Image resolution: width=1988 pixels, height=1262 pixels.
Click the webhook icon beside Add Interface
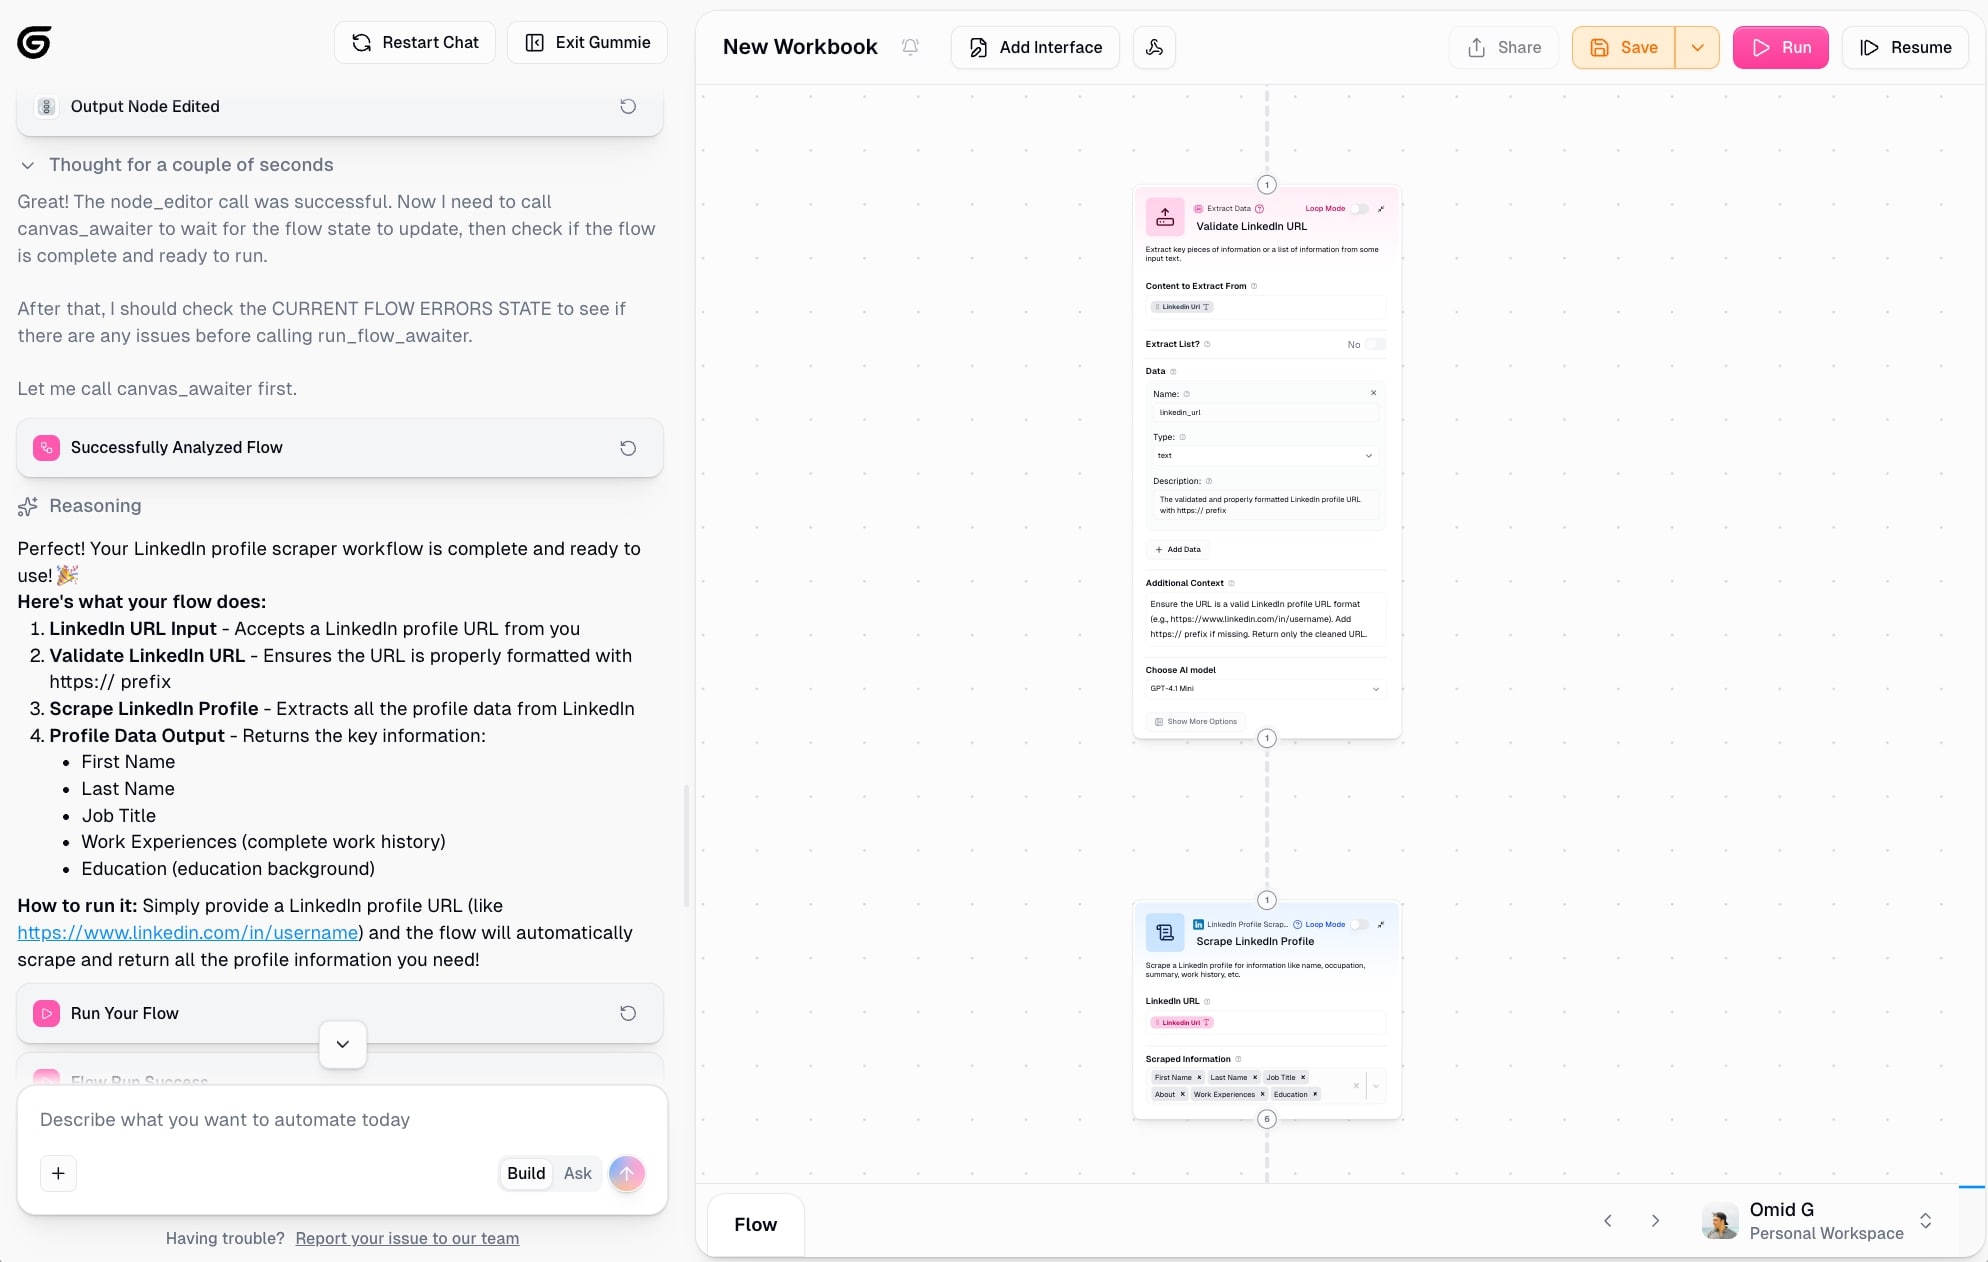(1154, 47)
